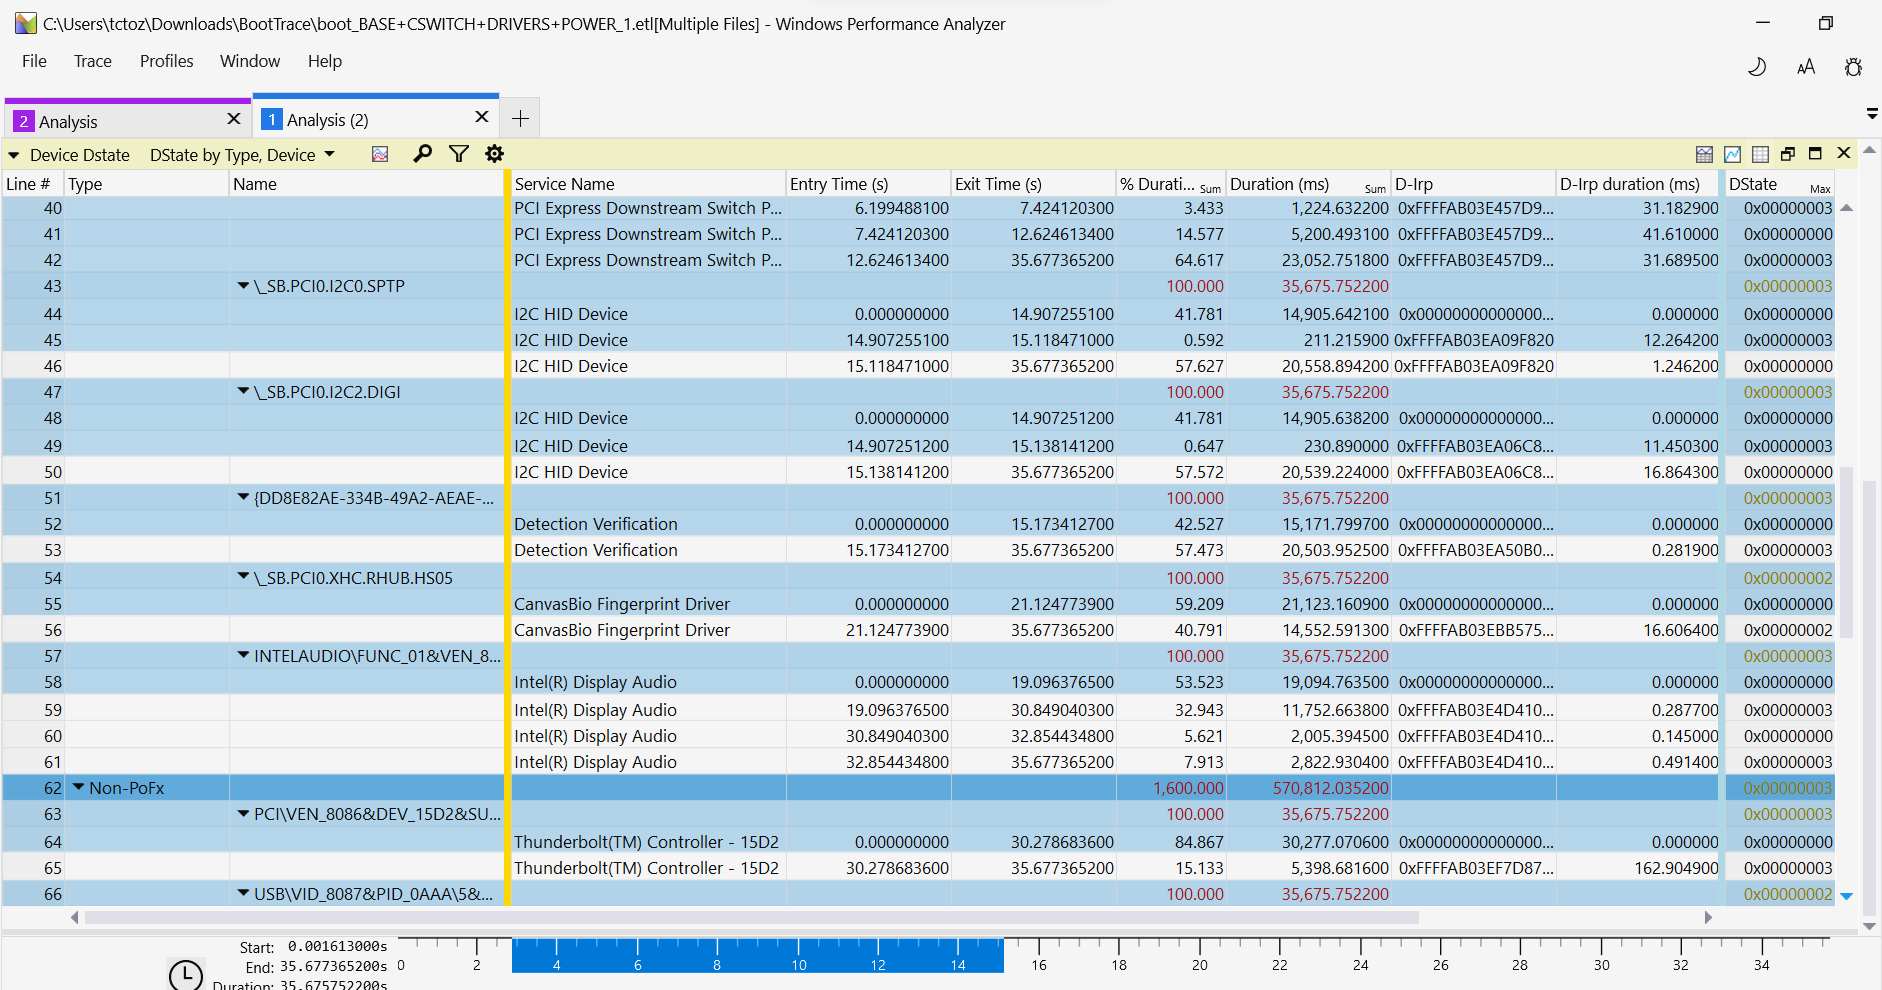The image size is (1882, 990).
Task: Click the 162.904900 D-Irp duration cell
Action: pos(1639,868)
